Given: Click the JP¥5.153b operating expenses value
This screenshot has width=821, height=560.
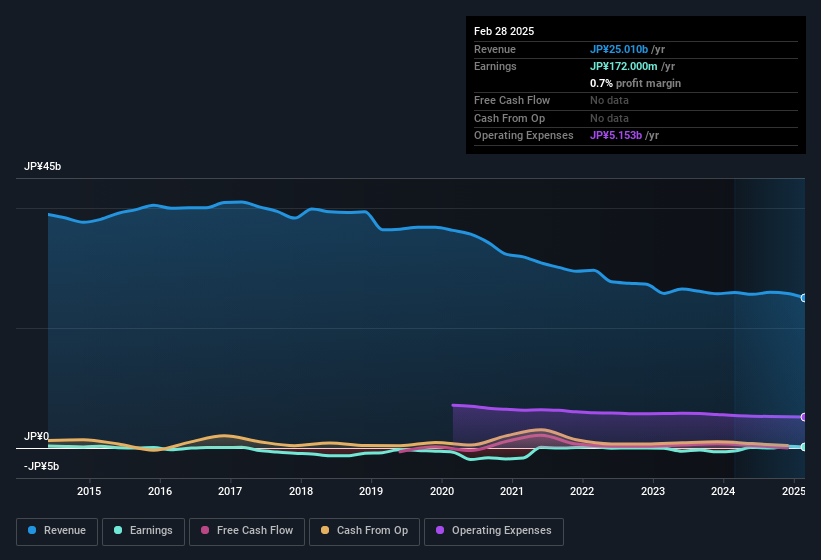Looking at the screenshot, I should (616, 135).
